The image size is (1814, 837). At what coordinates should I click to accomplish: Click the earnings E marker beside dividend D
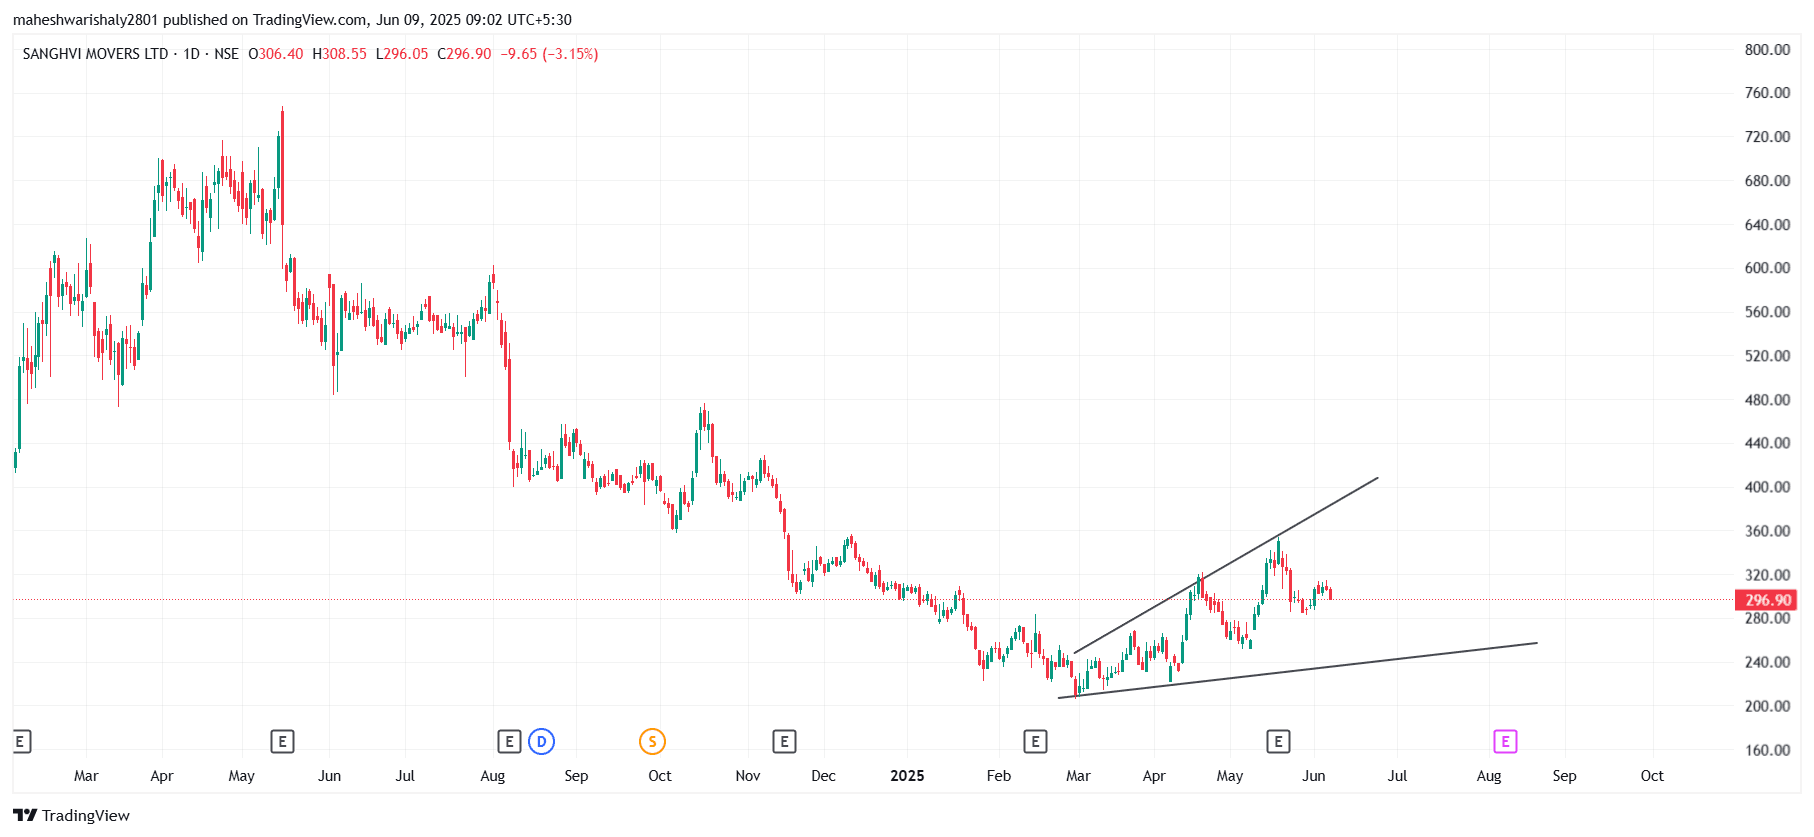coord(509,741)
